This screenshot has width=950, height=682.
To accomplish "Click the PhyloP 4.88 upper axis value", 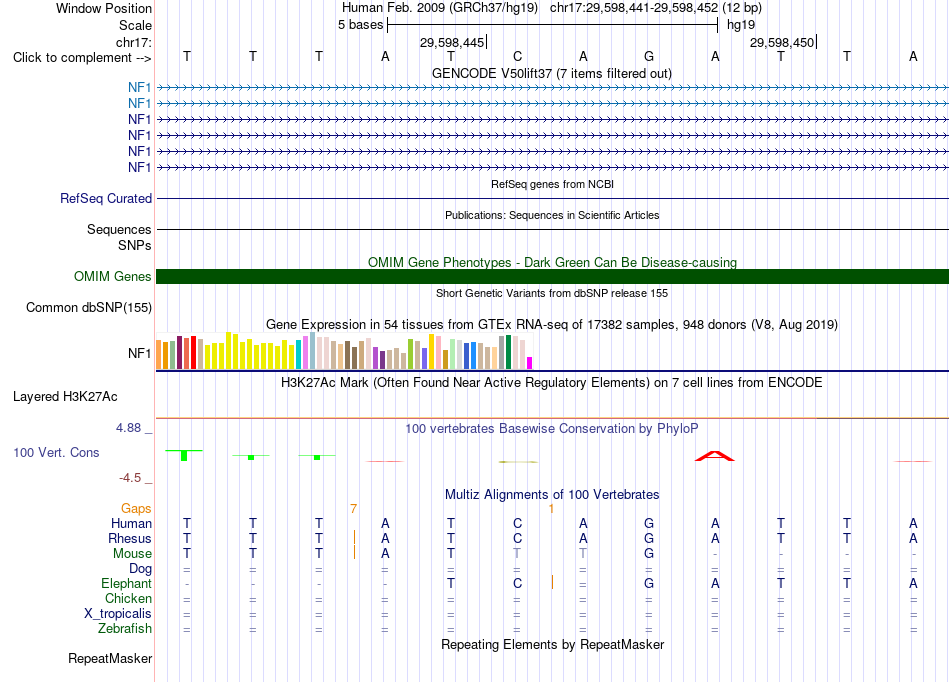I will (128, 428).
